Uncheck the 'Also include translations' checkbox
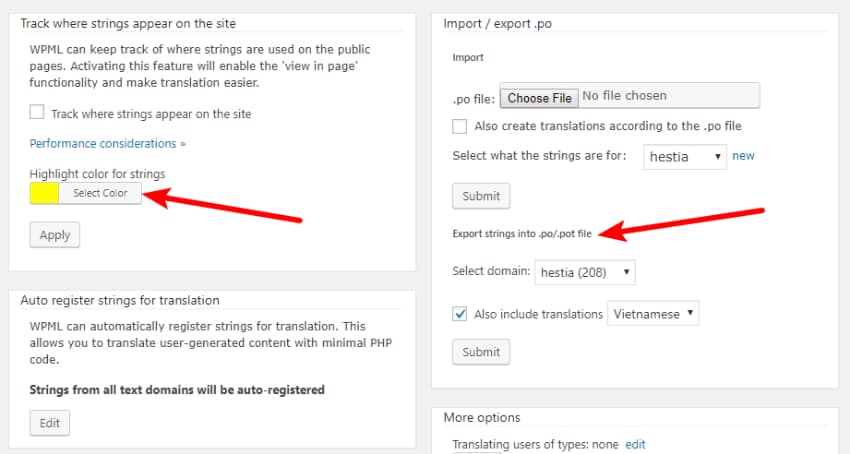The height and width of the screenshot is (454, 850). click(460, 314)
